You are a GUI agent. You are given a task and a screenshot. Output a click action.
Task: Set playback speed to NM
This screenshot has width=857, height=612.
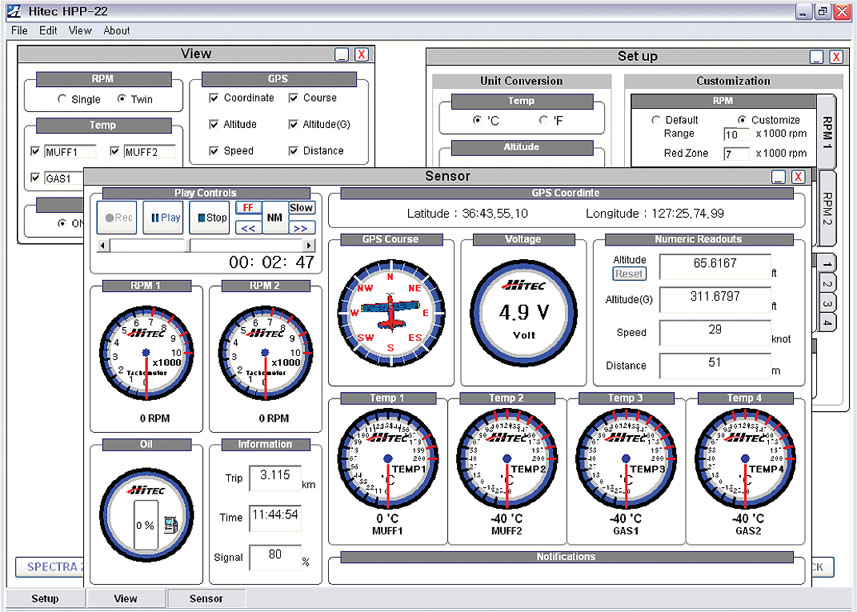pyautogui.click(x=275, y=217)
